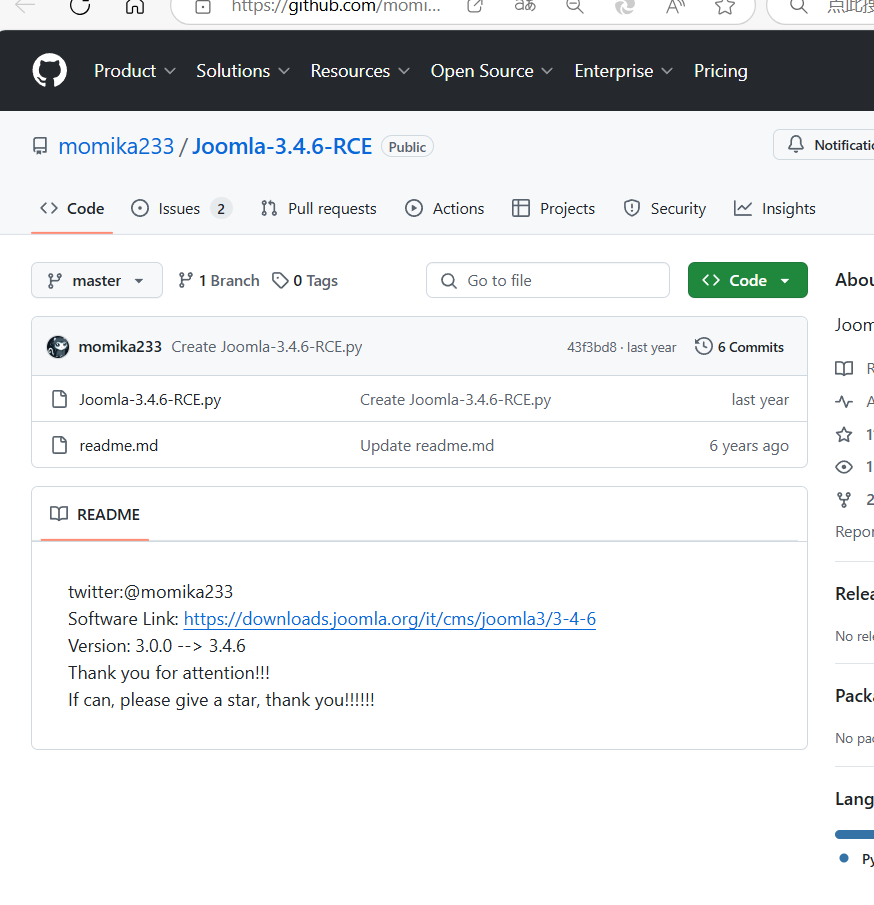Screen dimensions: 874x905
Task: Add this page to favorites with the star icon
Action: pyautogui.click(x=725, y=6)
